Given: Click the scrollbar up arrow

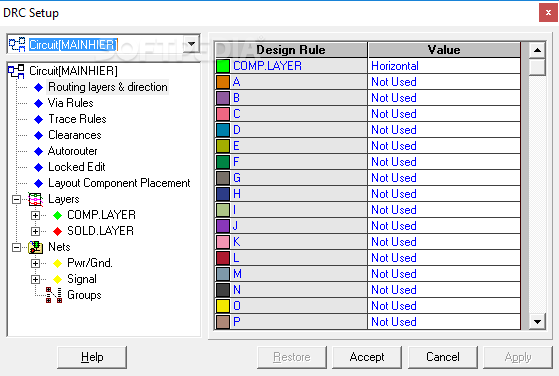Looking at the screenshot, I should click(x=537, y=50).
